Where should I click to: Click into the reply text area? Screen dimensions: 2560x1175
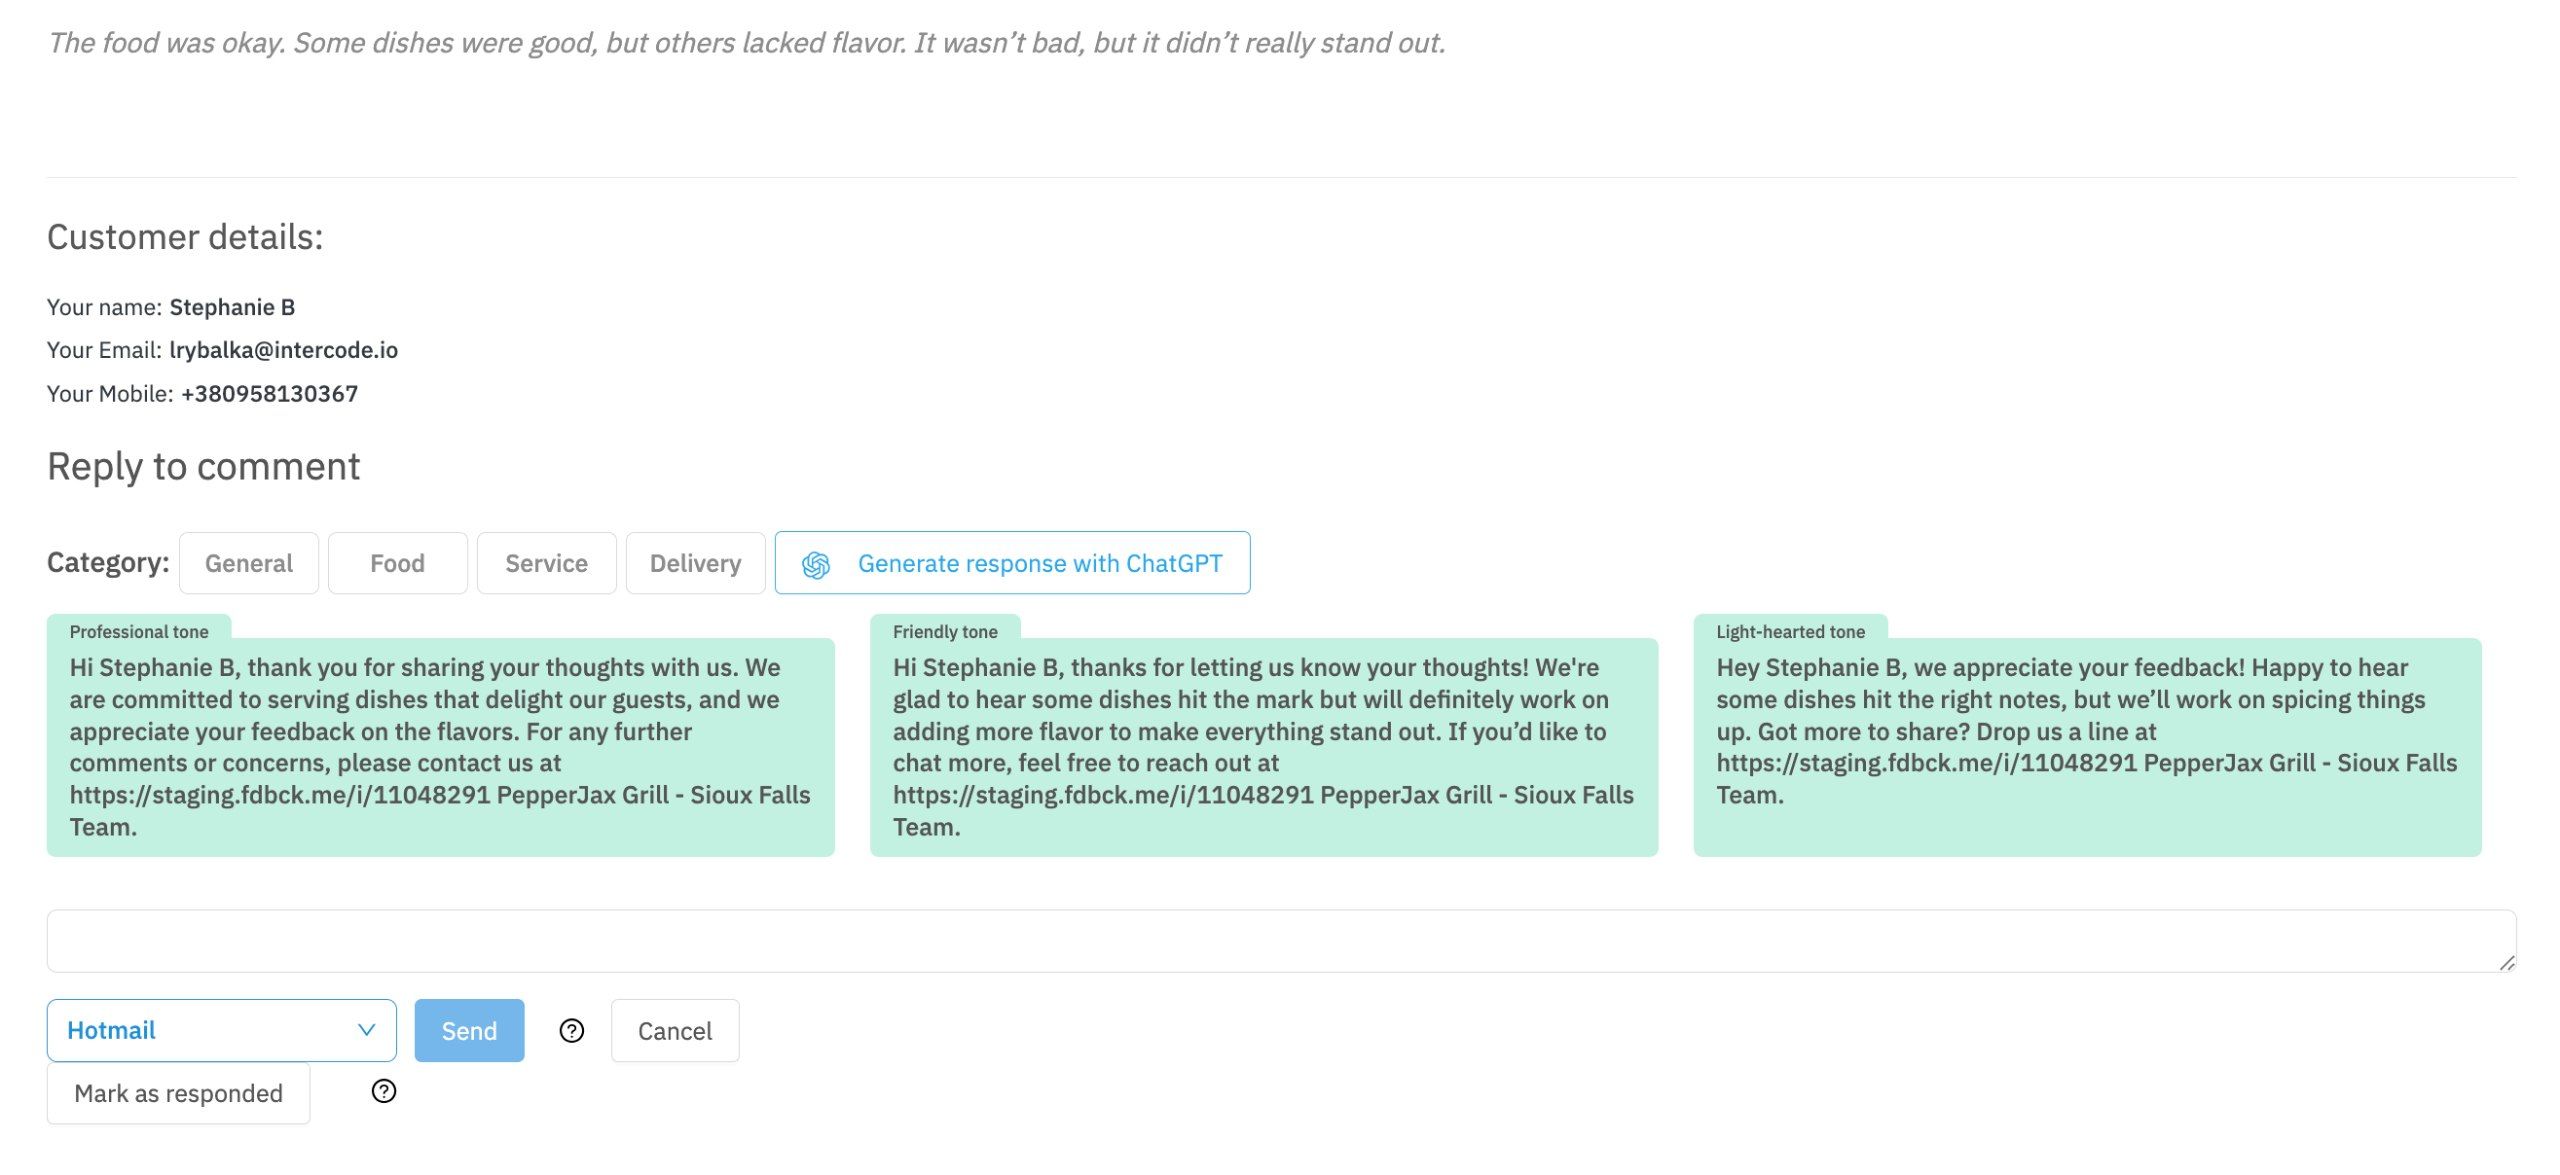point(1280,941)
